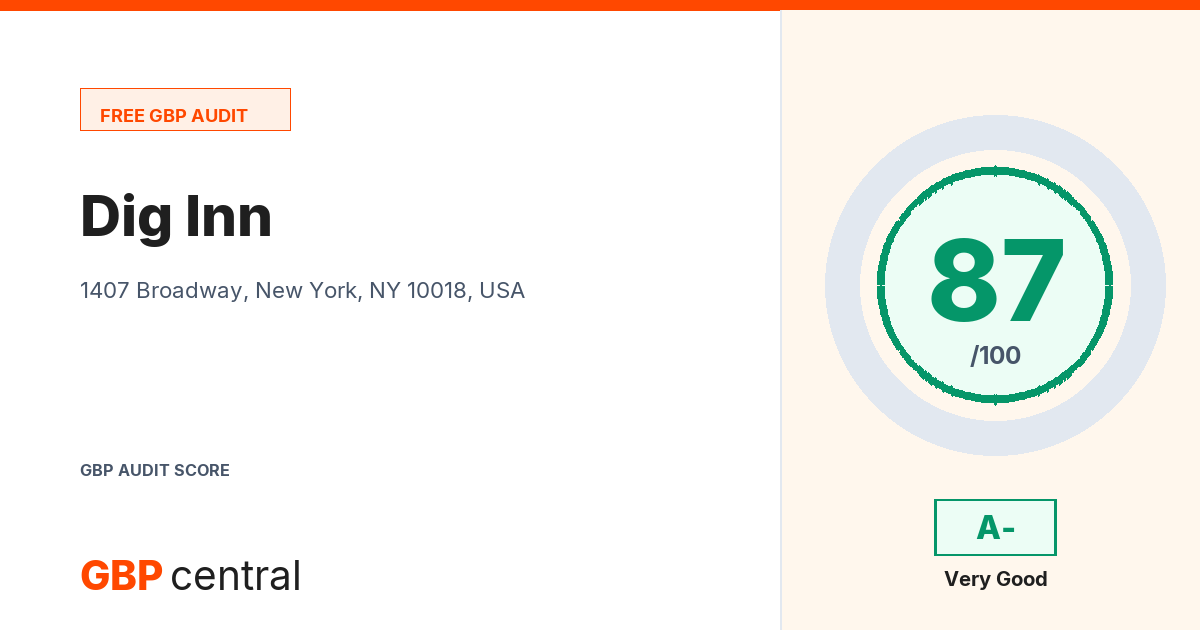This screenshot has width=1200, height=630.
Task: Click the orange bar at page top
Action: click(600, 5)
